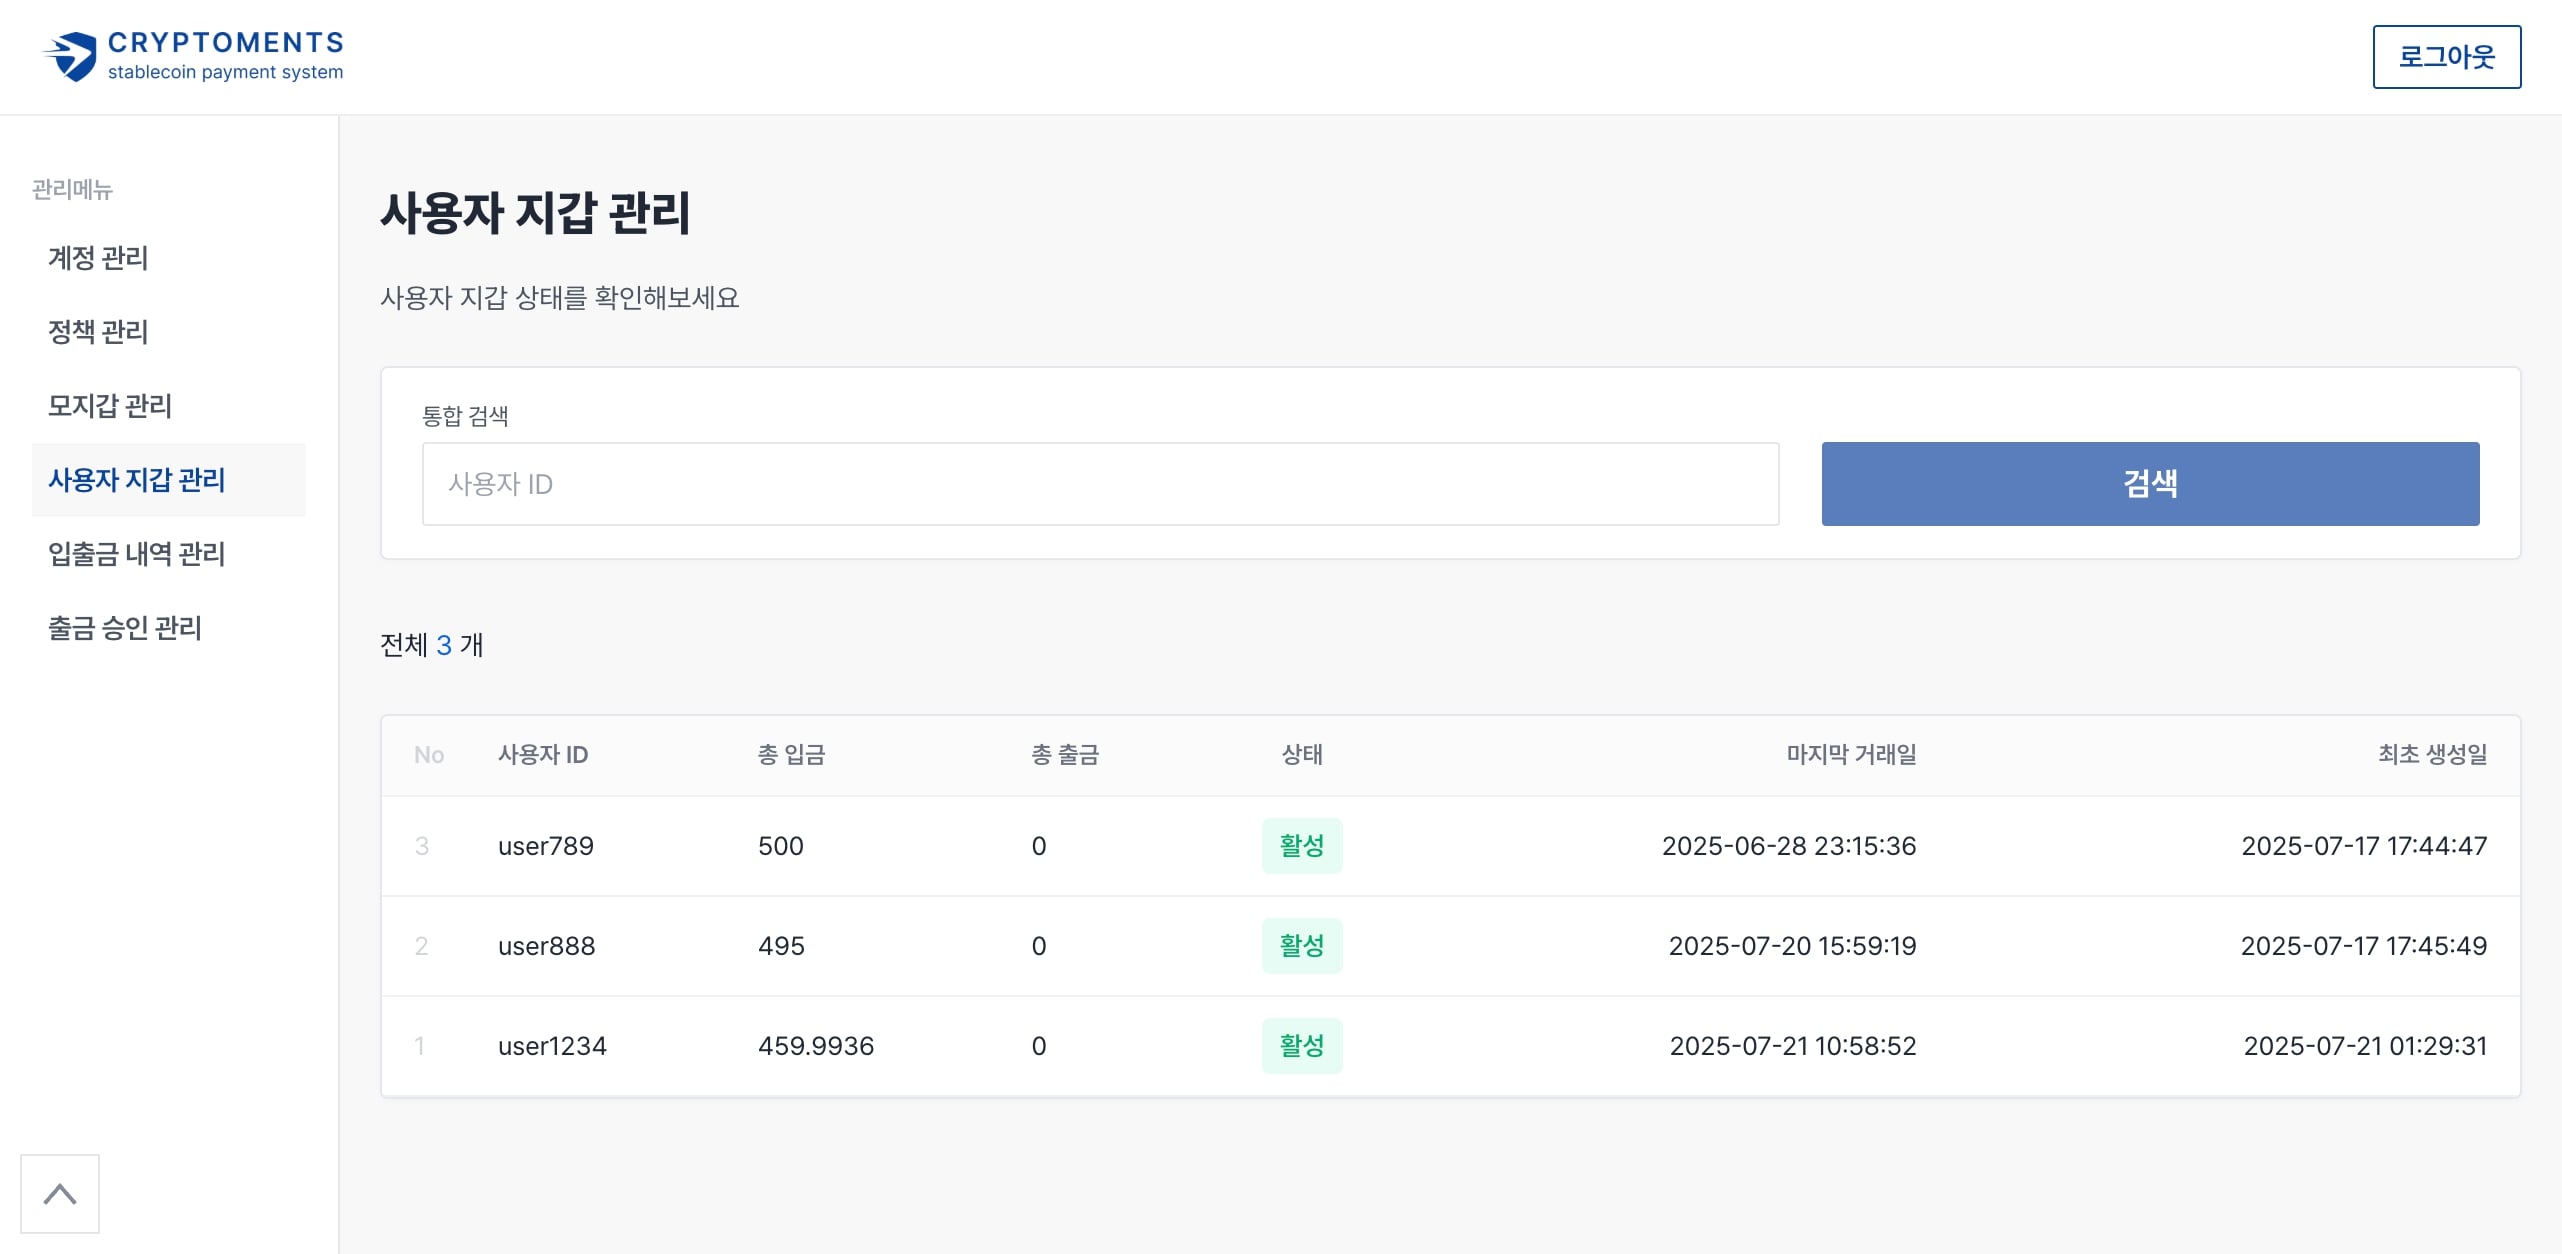Click the 로그아웃 logout button
Screen dimensions: 2562x1254
click(x=2446, y=57)
